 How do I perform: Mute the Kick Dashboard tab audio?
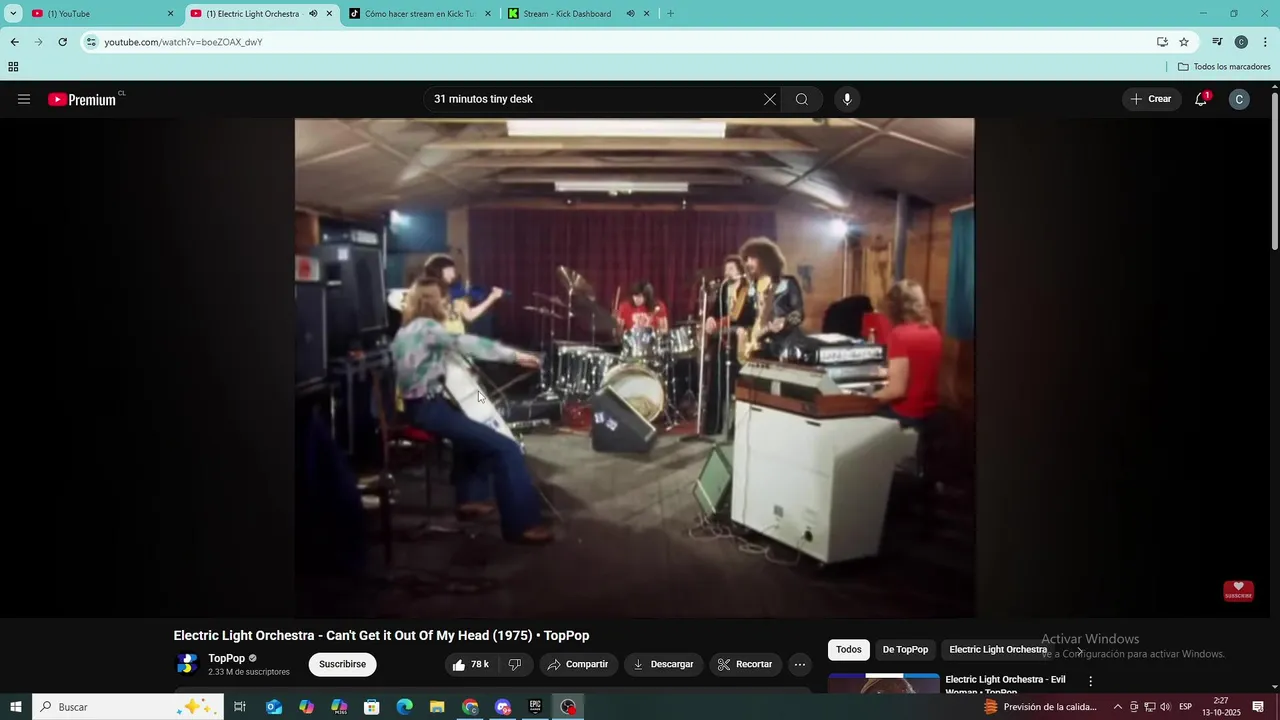(x=630, y=14)
